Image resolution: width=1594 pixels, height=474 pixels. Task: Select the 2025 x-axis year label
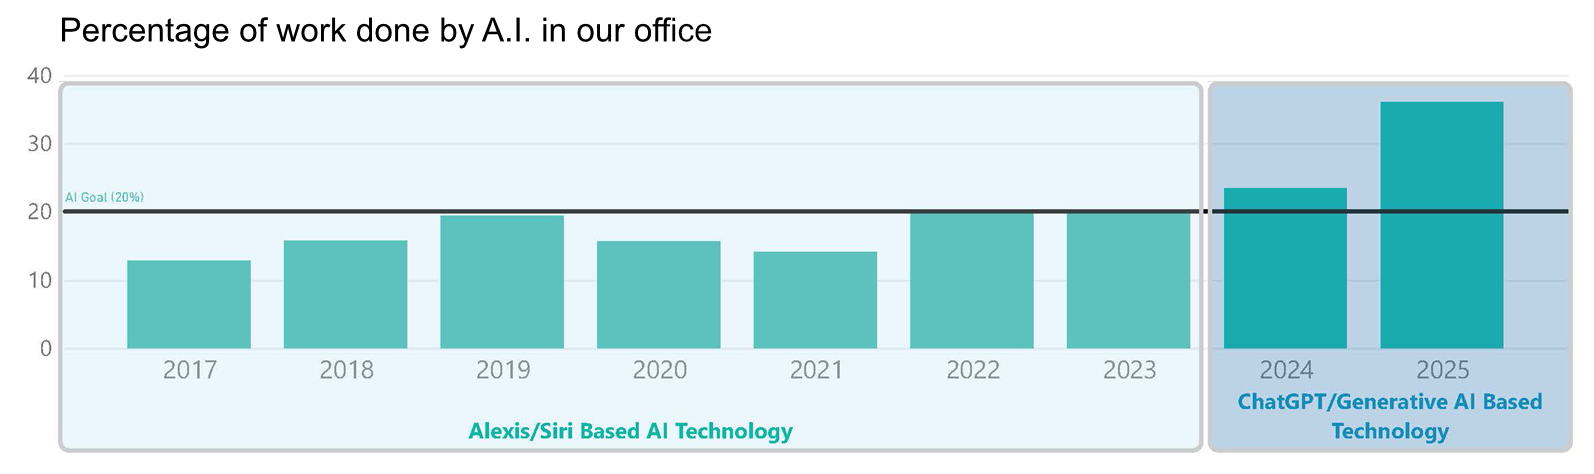tap(1442, 370)
